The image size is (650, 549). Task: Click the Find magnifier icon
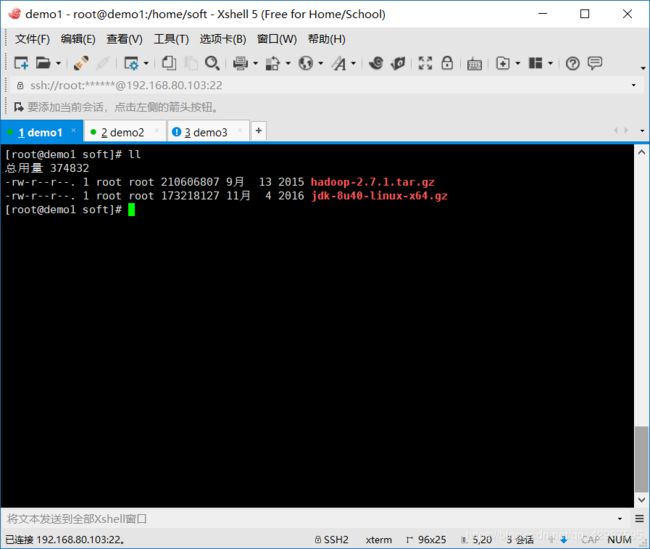(212, 63)
